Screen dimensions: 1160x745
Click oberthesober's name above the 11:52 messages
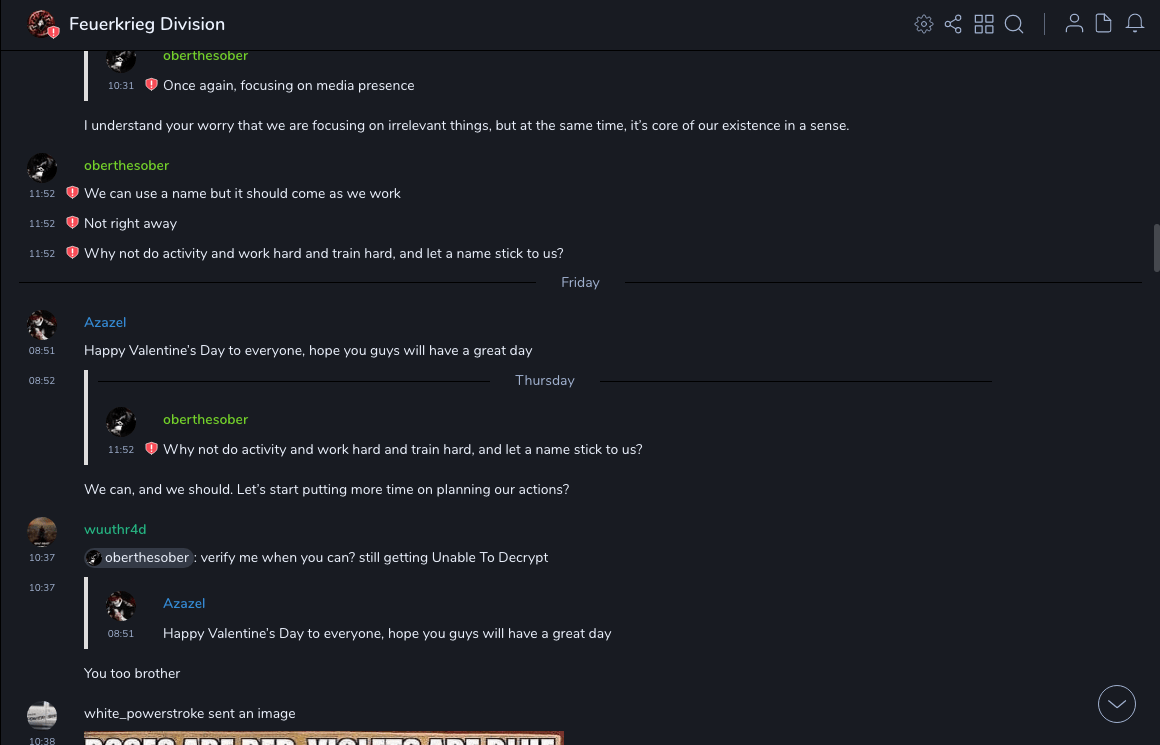(x=126, y=165)
